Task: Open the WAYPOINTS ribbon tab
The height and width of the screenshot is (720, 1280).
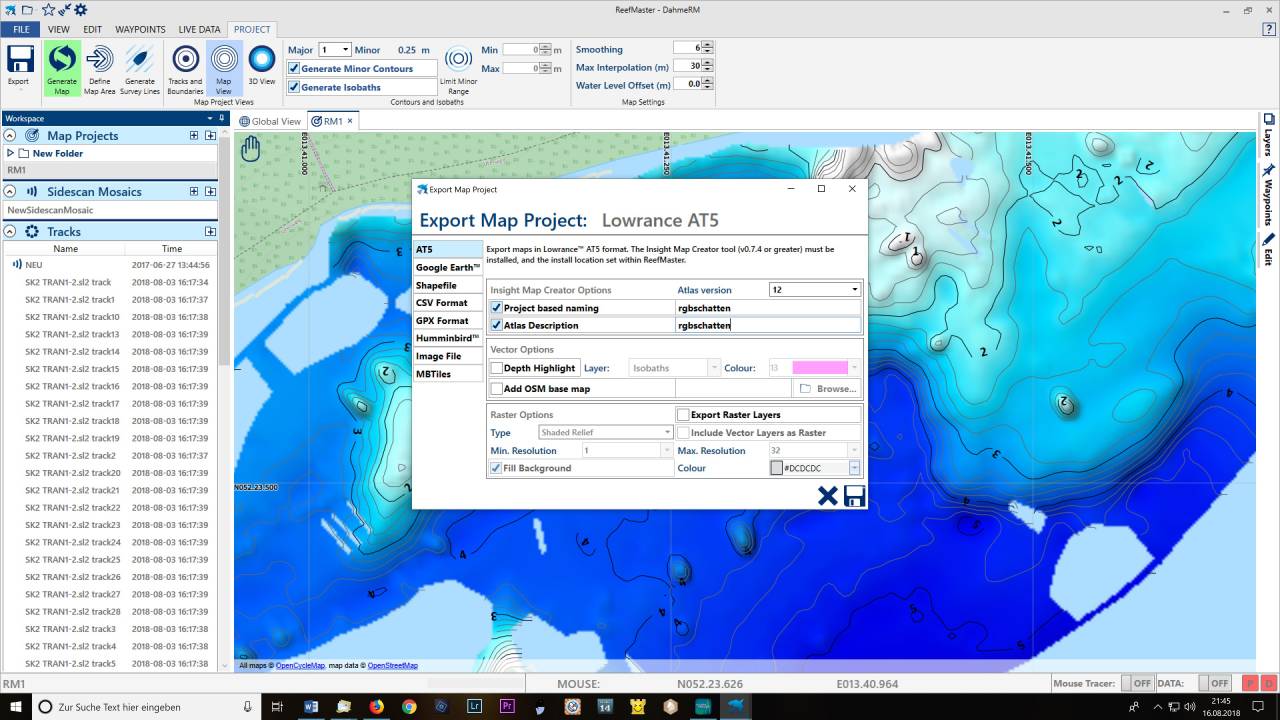Action: pyautogui.click(x=140, y=30)
